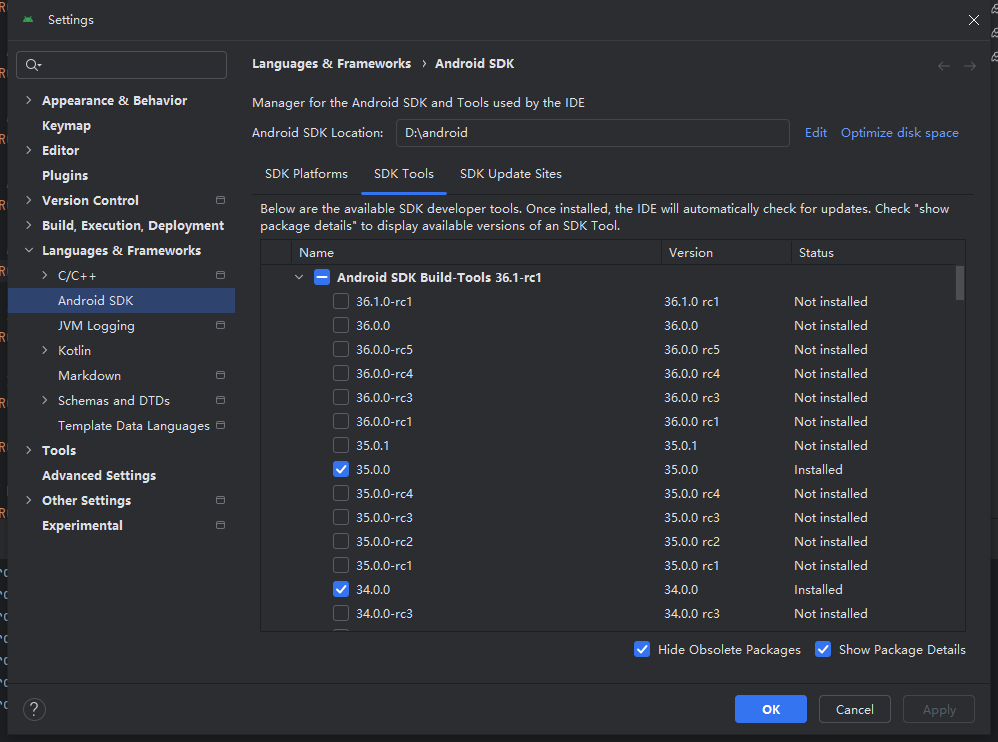Click the search magnifier icon
Viewport: 998px width, 742px height.
point(33,65)
